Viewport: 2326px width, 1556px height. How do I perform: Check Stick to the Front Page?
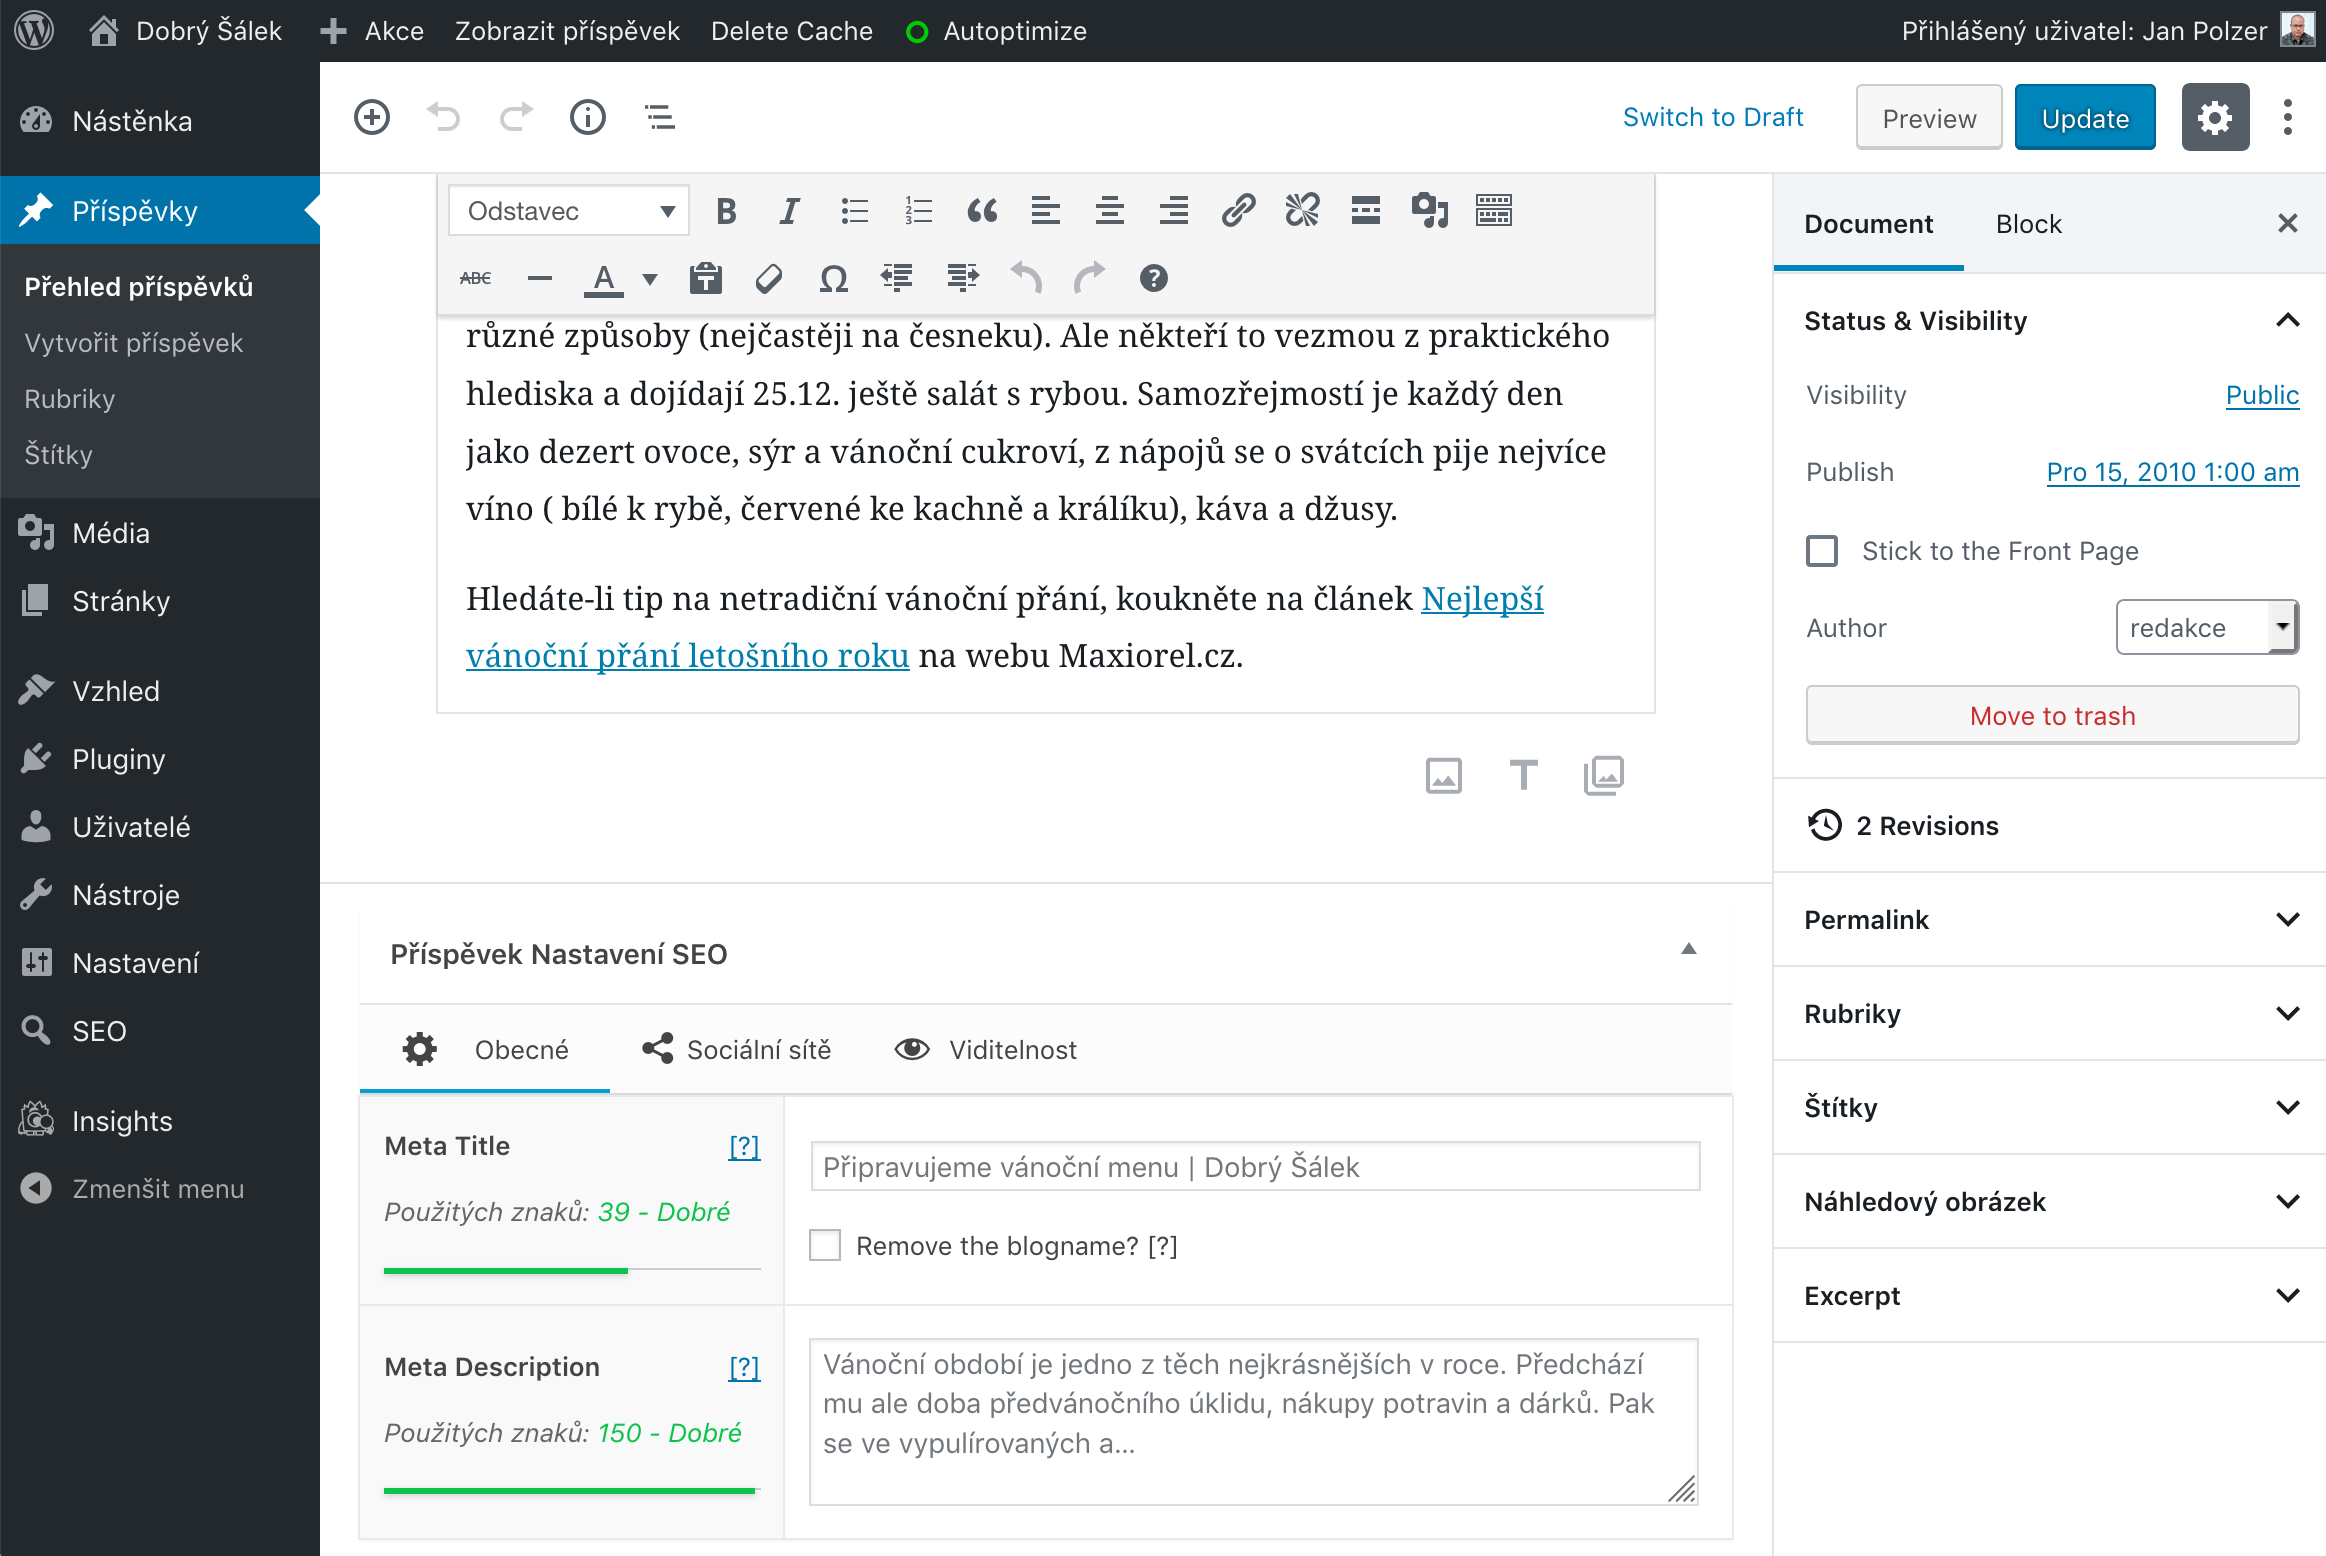(x=1822, y=551)
